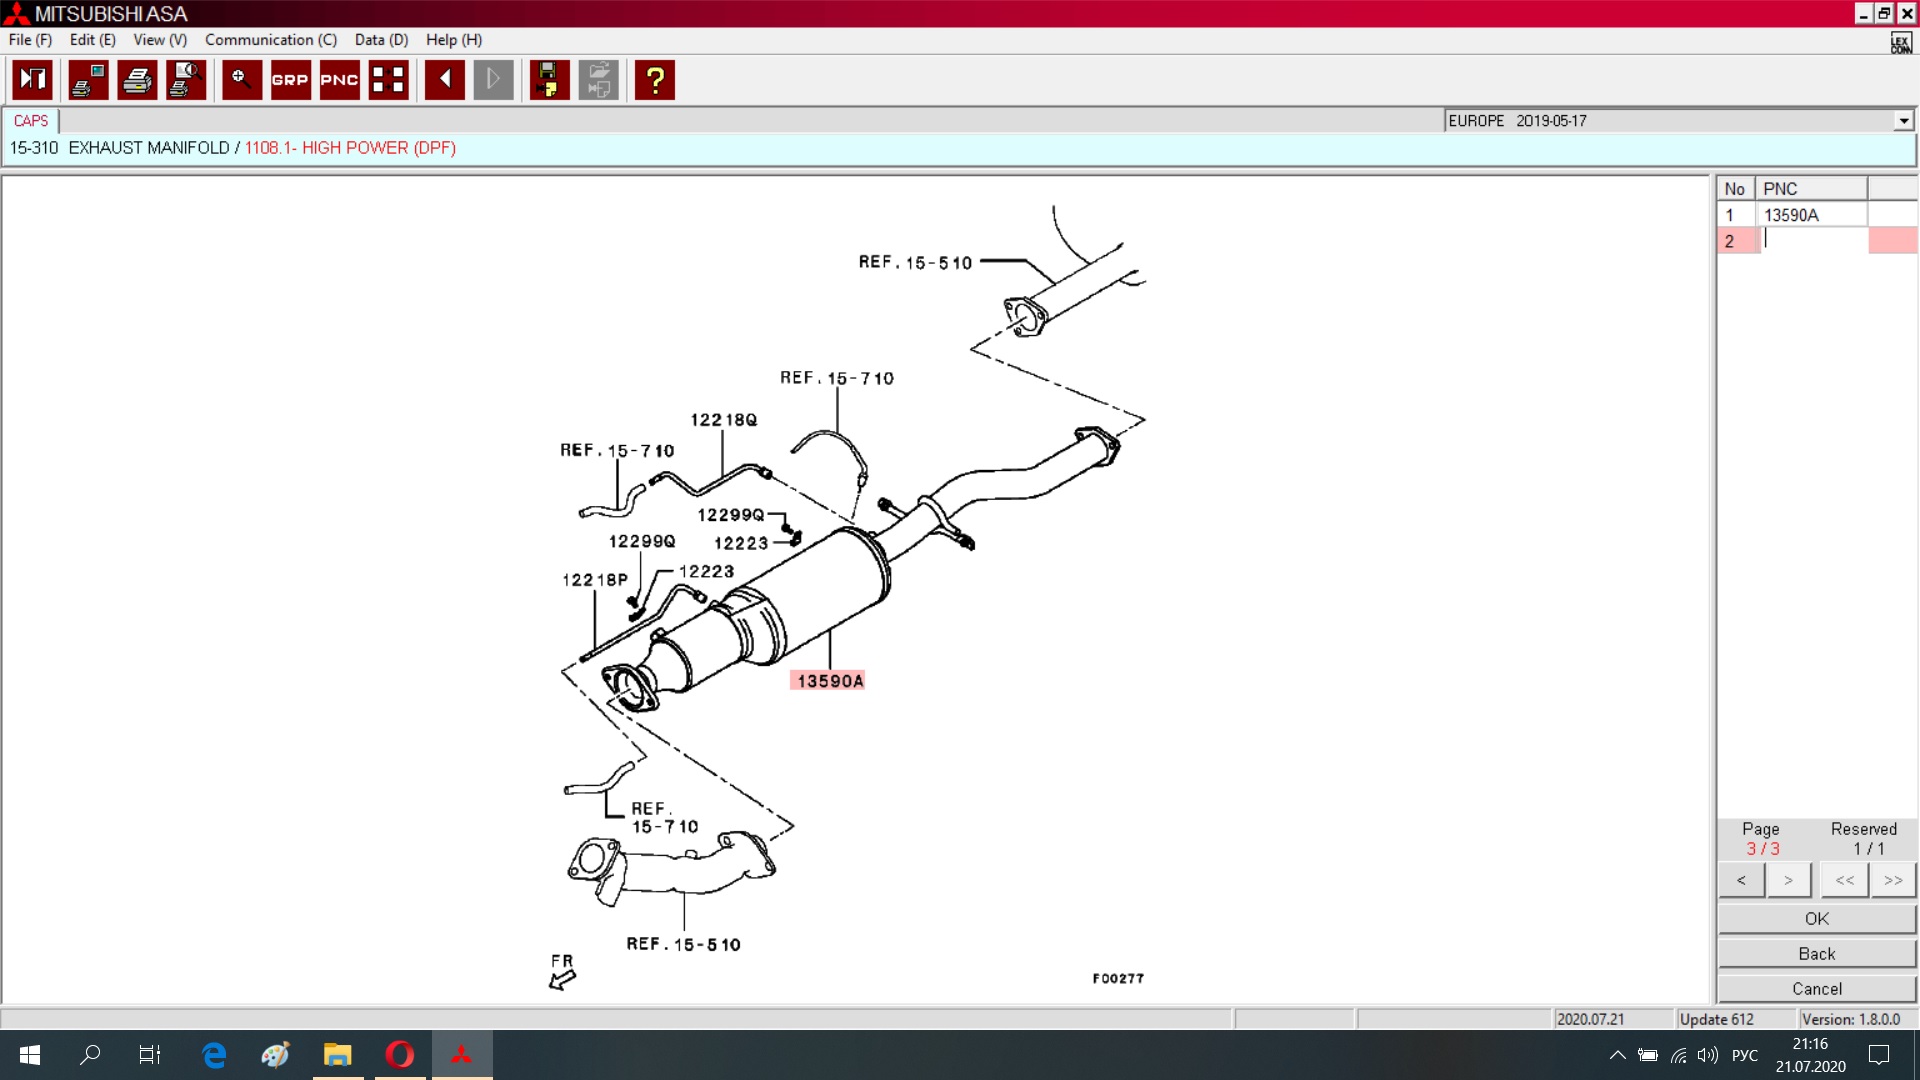Click the zoom magnifier toolbar icon
Viewport: 1920px width, 1080px height.
[x=241, y=80]
